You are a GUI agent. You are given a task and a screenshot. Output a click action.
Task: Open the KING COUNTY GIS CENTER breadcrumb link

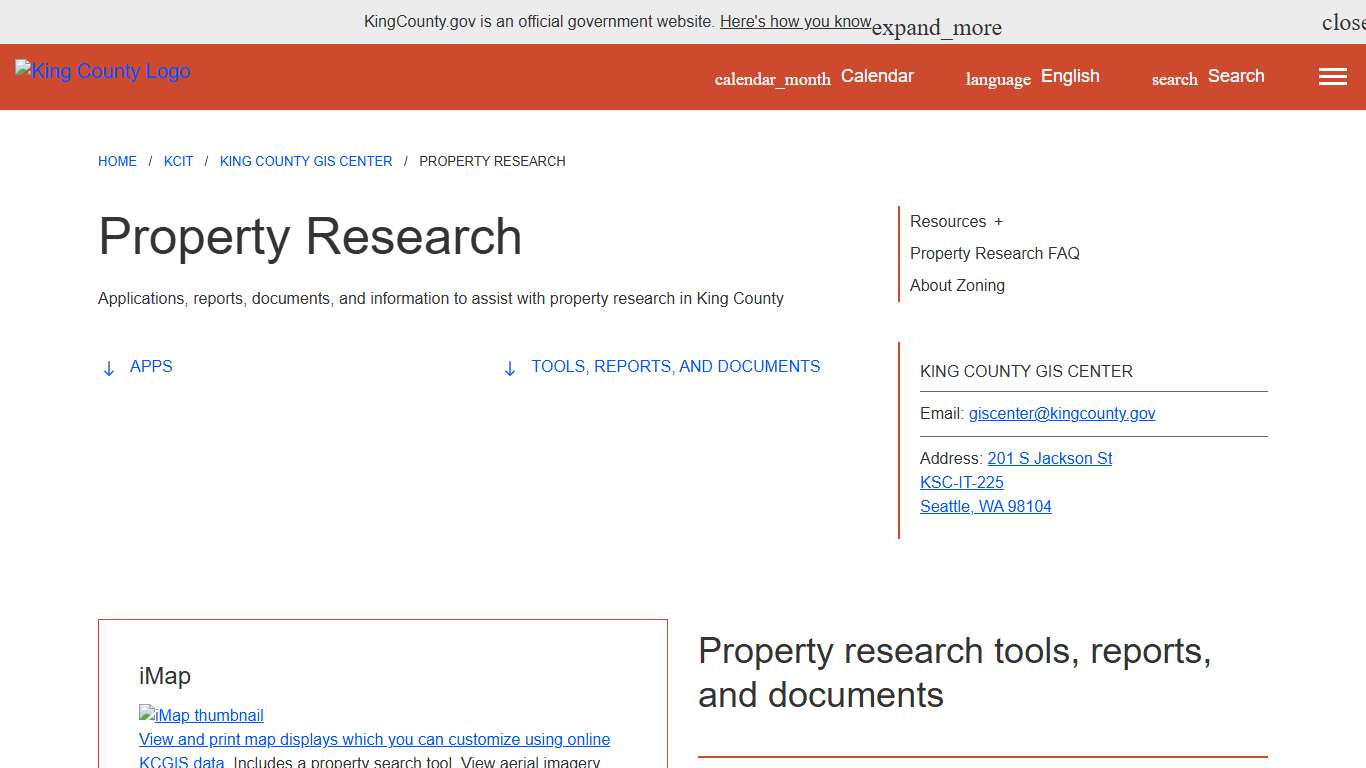[306, 161]
